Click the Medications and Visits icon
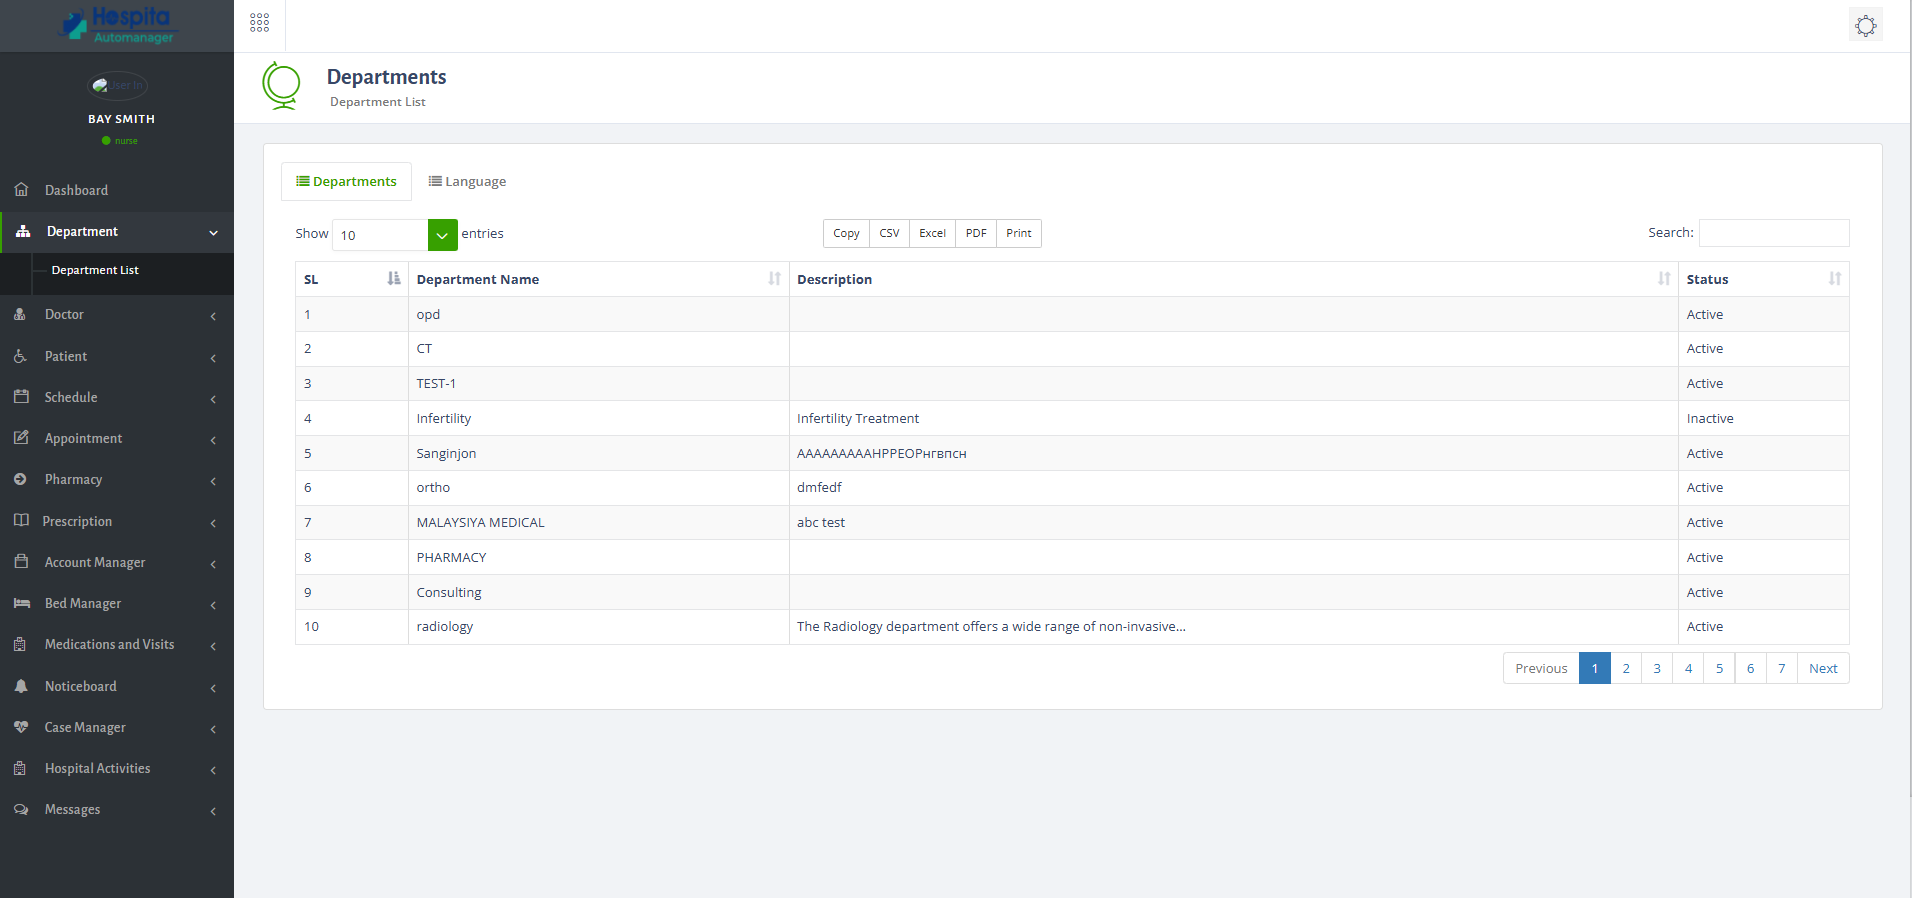 [x=20, y=644]
